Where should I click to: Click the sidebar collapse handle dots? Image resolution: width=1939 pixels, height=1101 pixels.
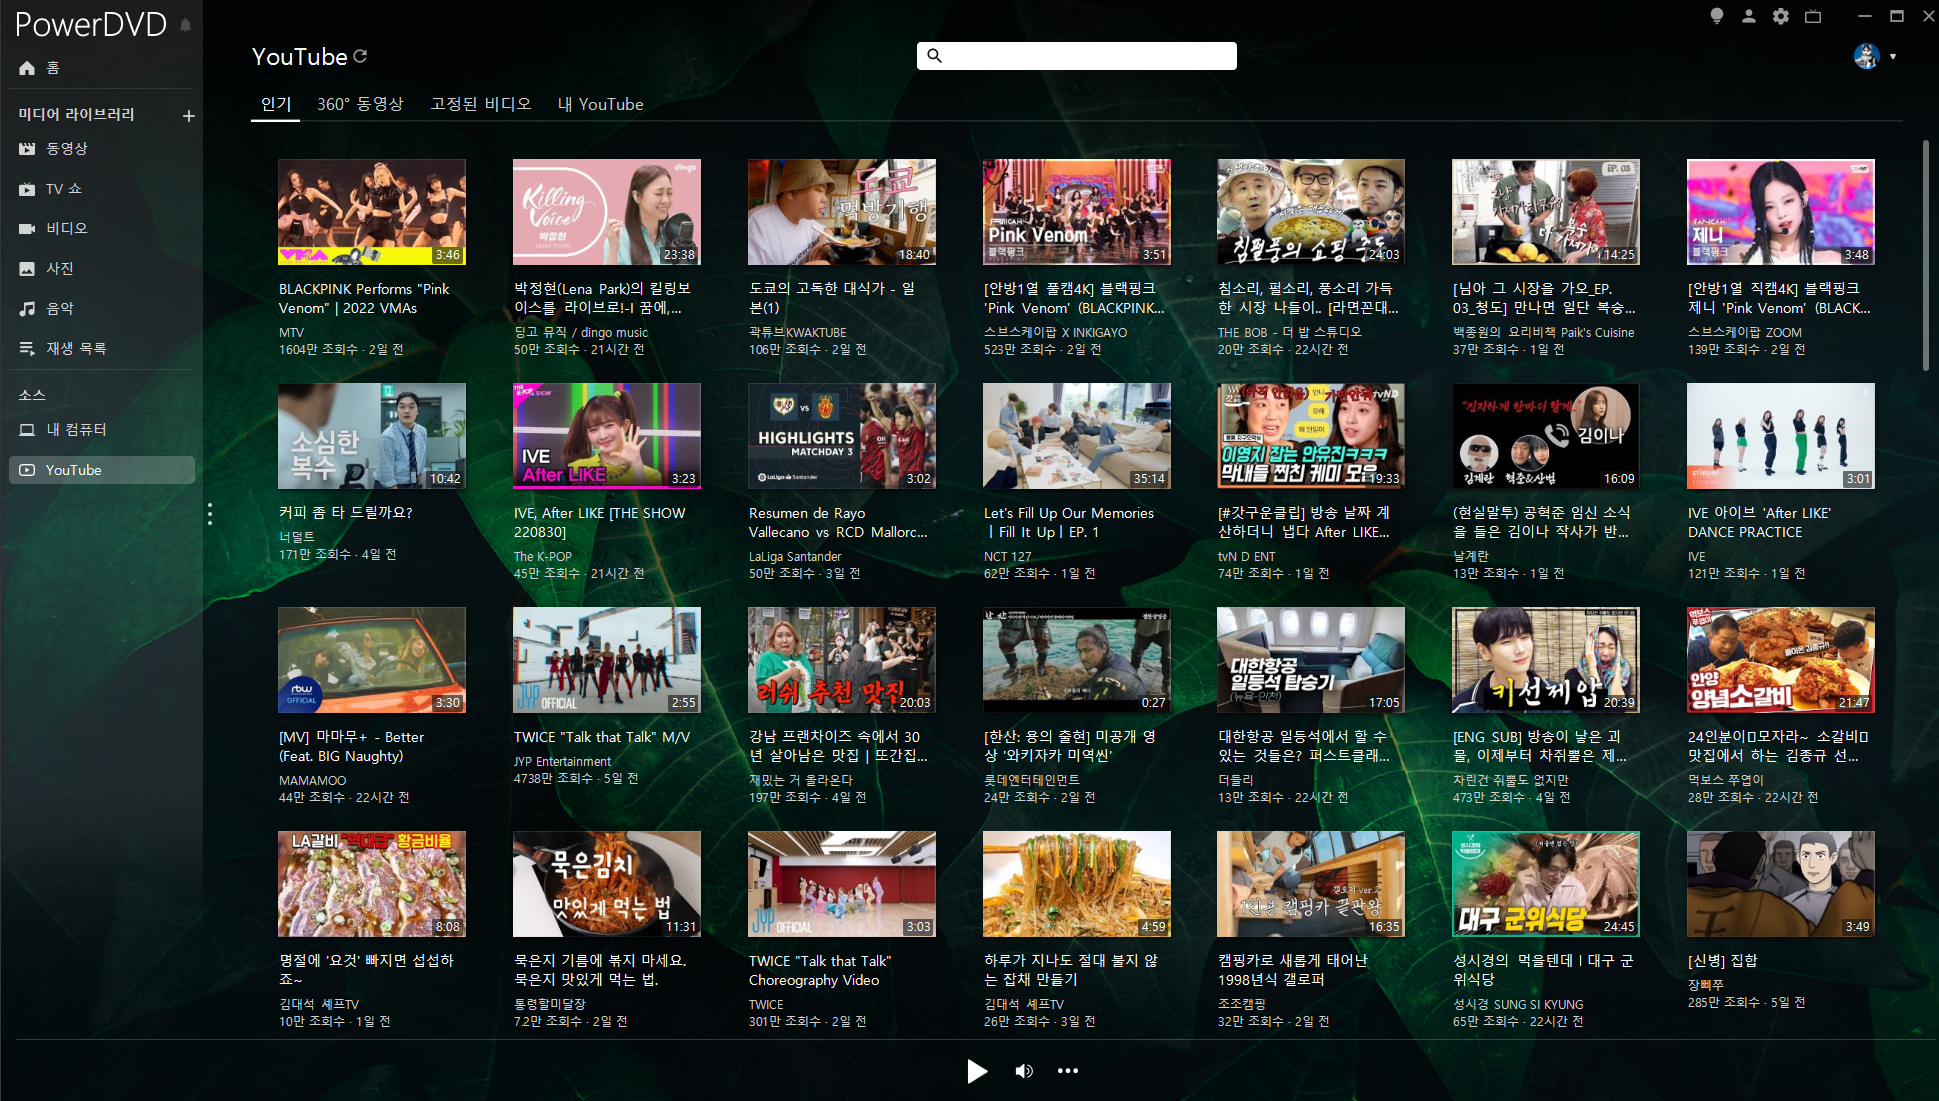tap(209, 514)
